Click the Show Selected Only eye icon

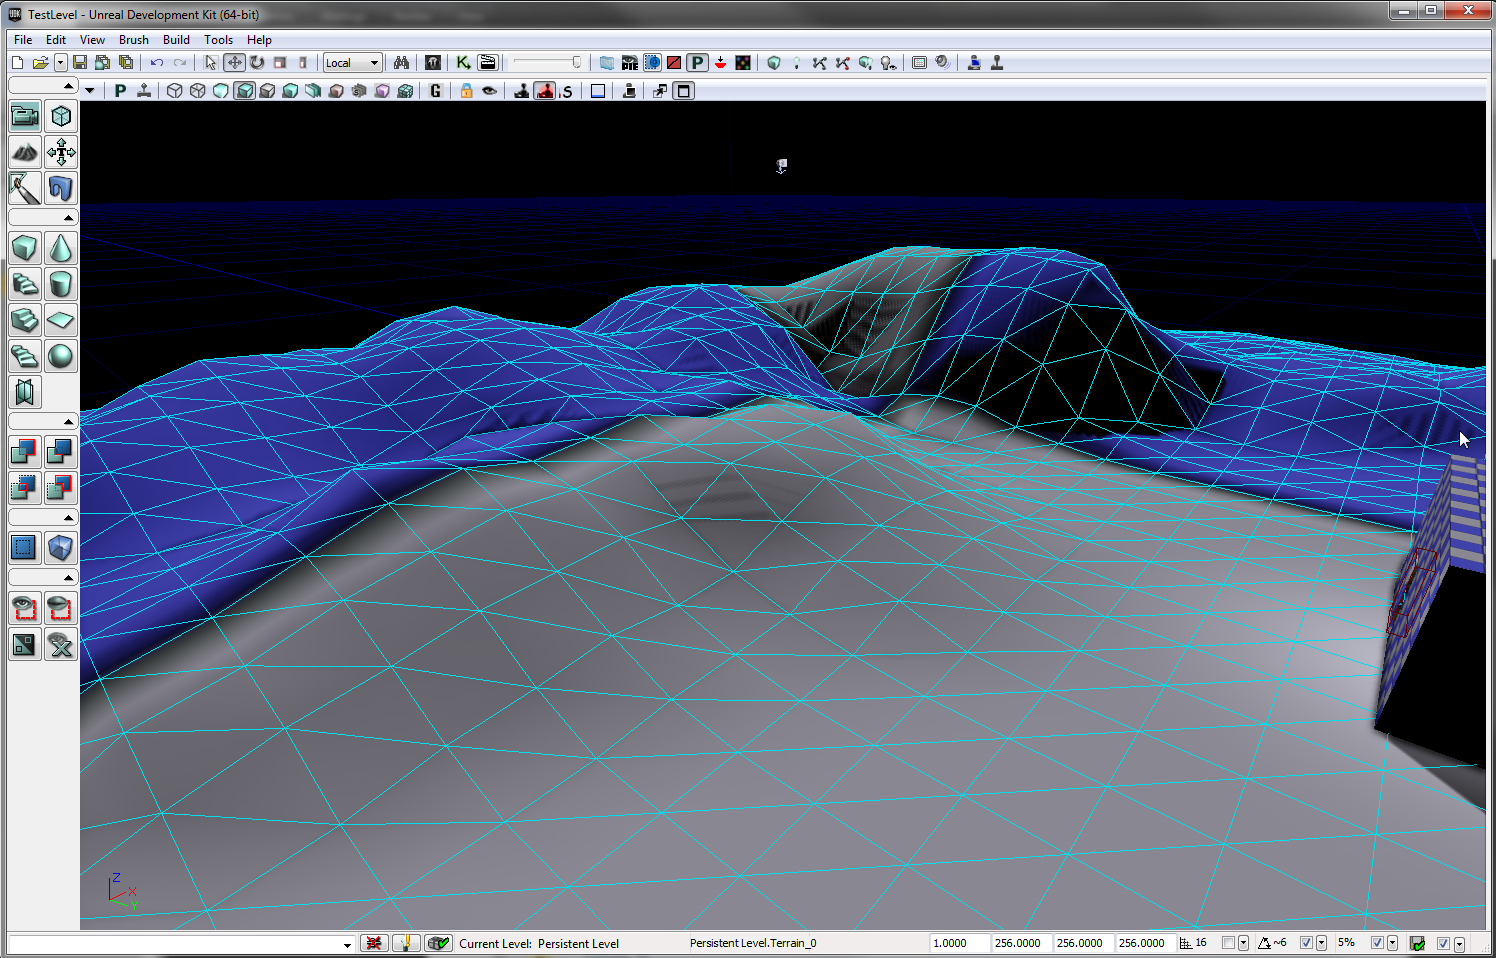[x=25, y=608]
